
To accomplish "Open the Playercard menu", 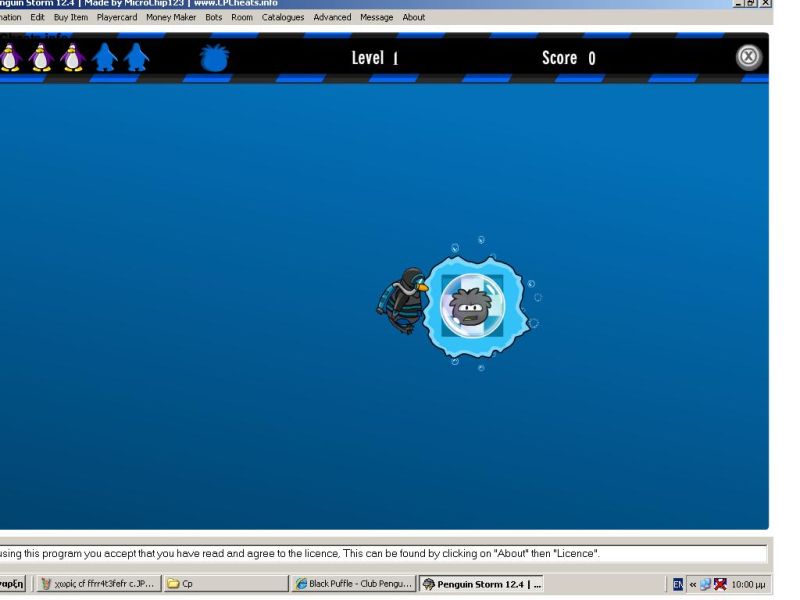I will [x=117, y=17].
